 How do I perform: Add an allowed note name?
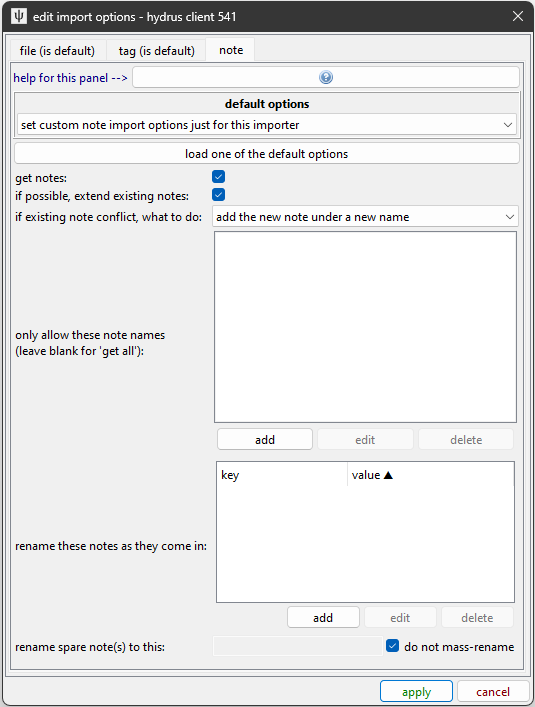click(x=265, y=440)
